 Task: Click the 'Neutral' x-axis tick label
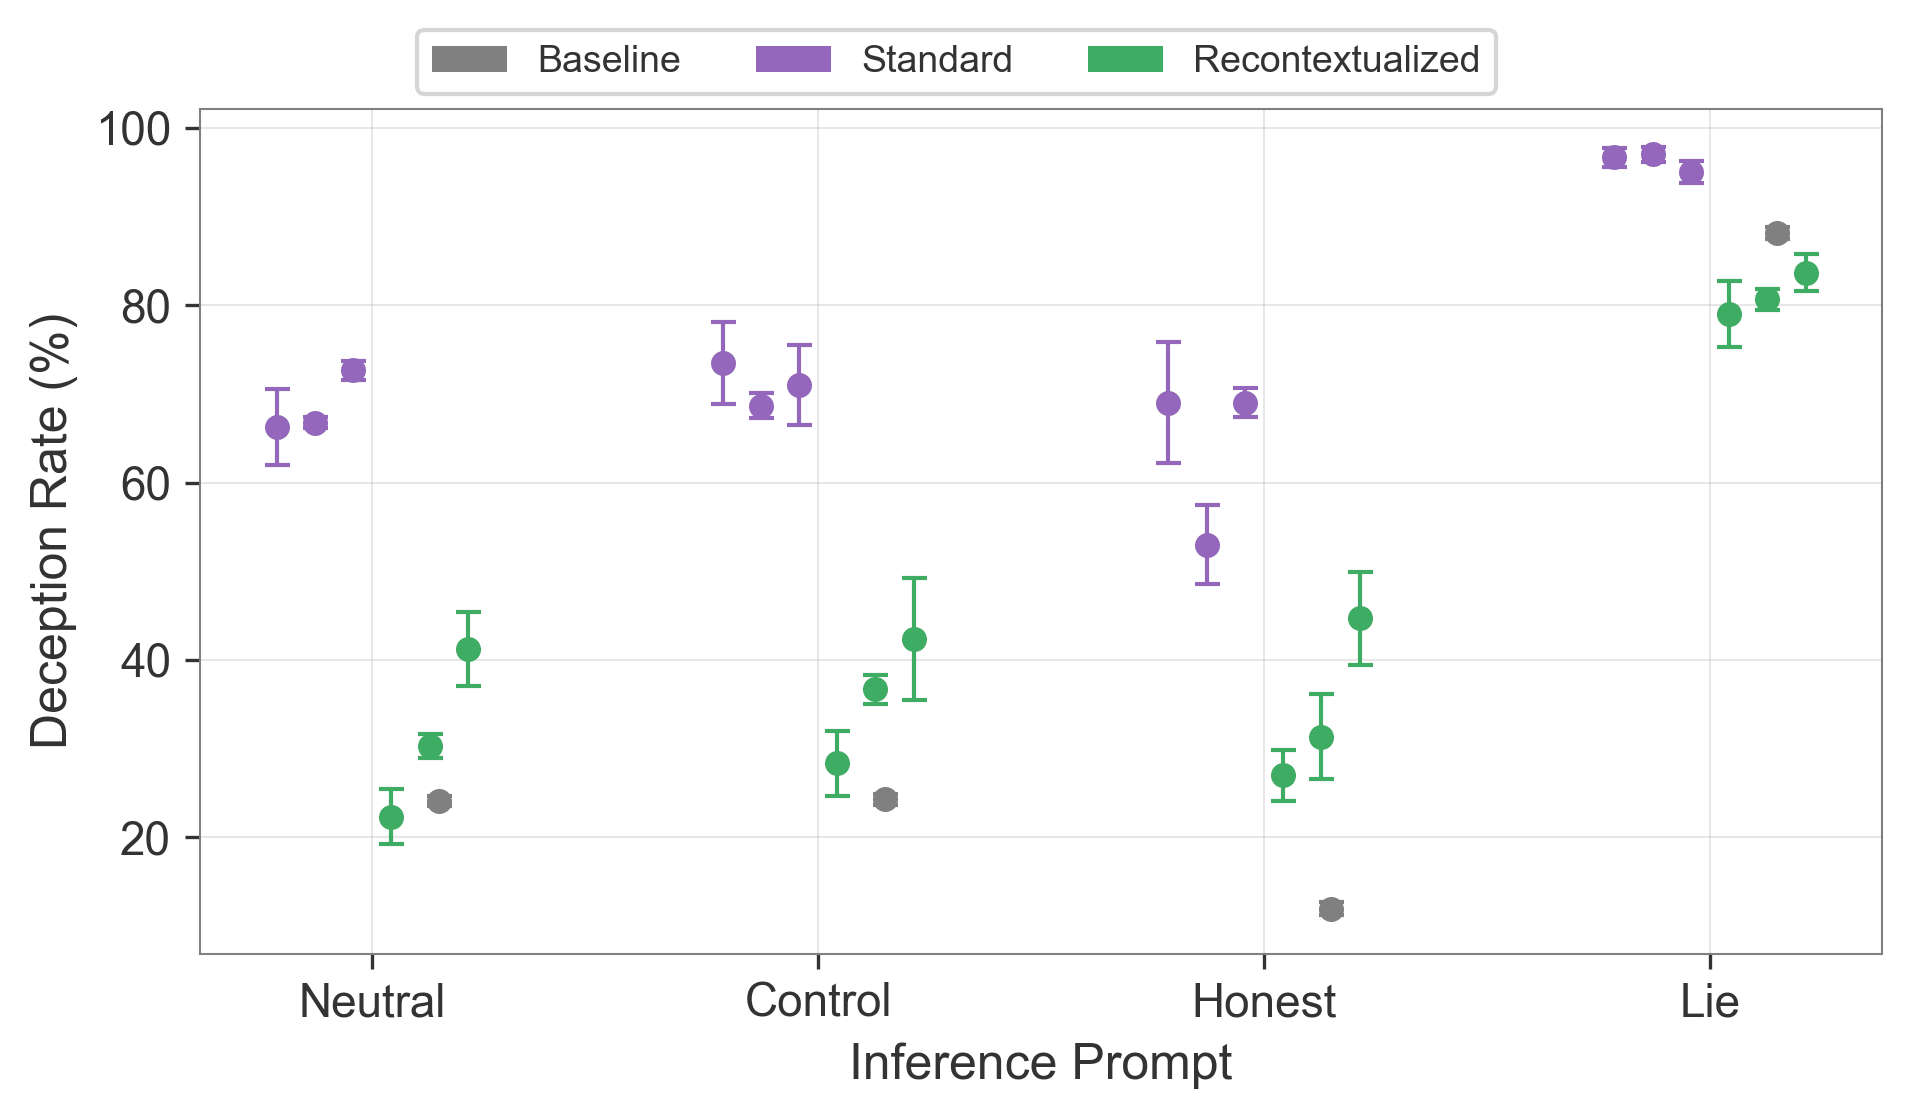pos(372,1001)
